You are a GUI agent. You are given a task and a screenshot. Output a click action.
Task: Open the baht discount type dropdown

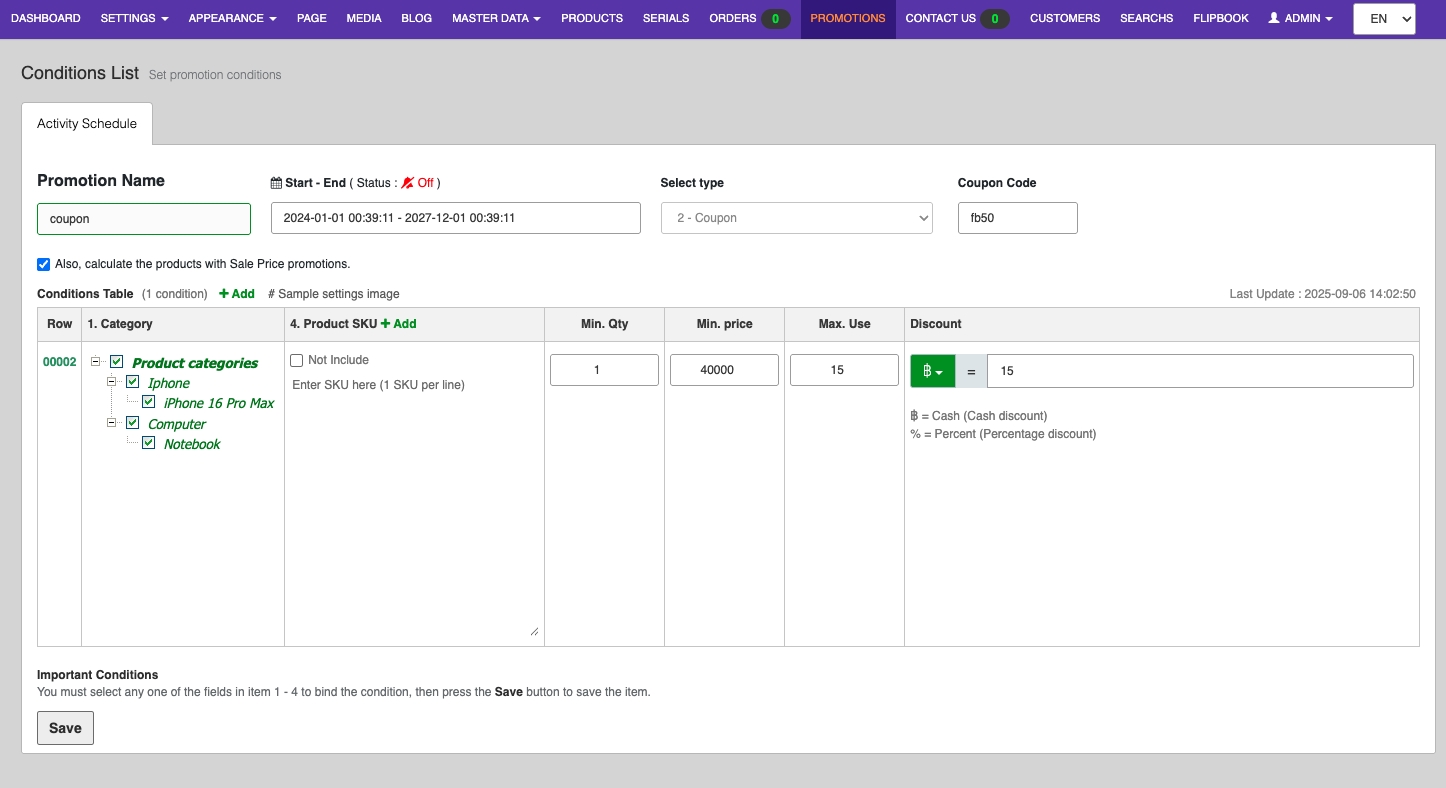click(932, 371)
